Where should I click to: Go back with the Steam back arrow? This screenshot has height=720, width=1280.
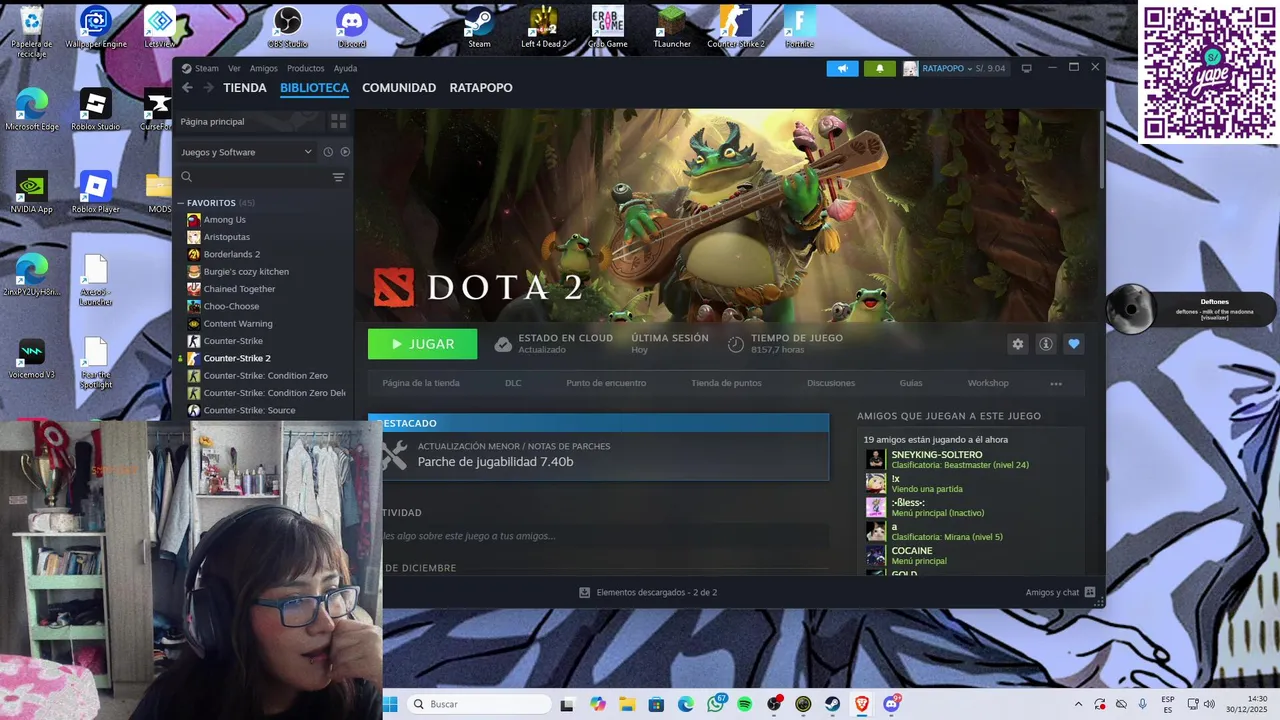pyautogui.click(x=187, y=88)
